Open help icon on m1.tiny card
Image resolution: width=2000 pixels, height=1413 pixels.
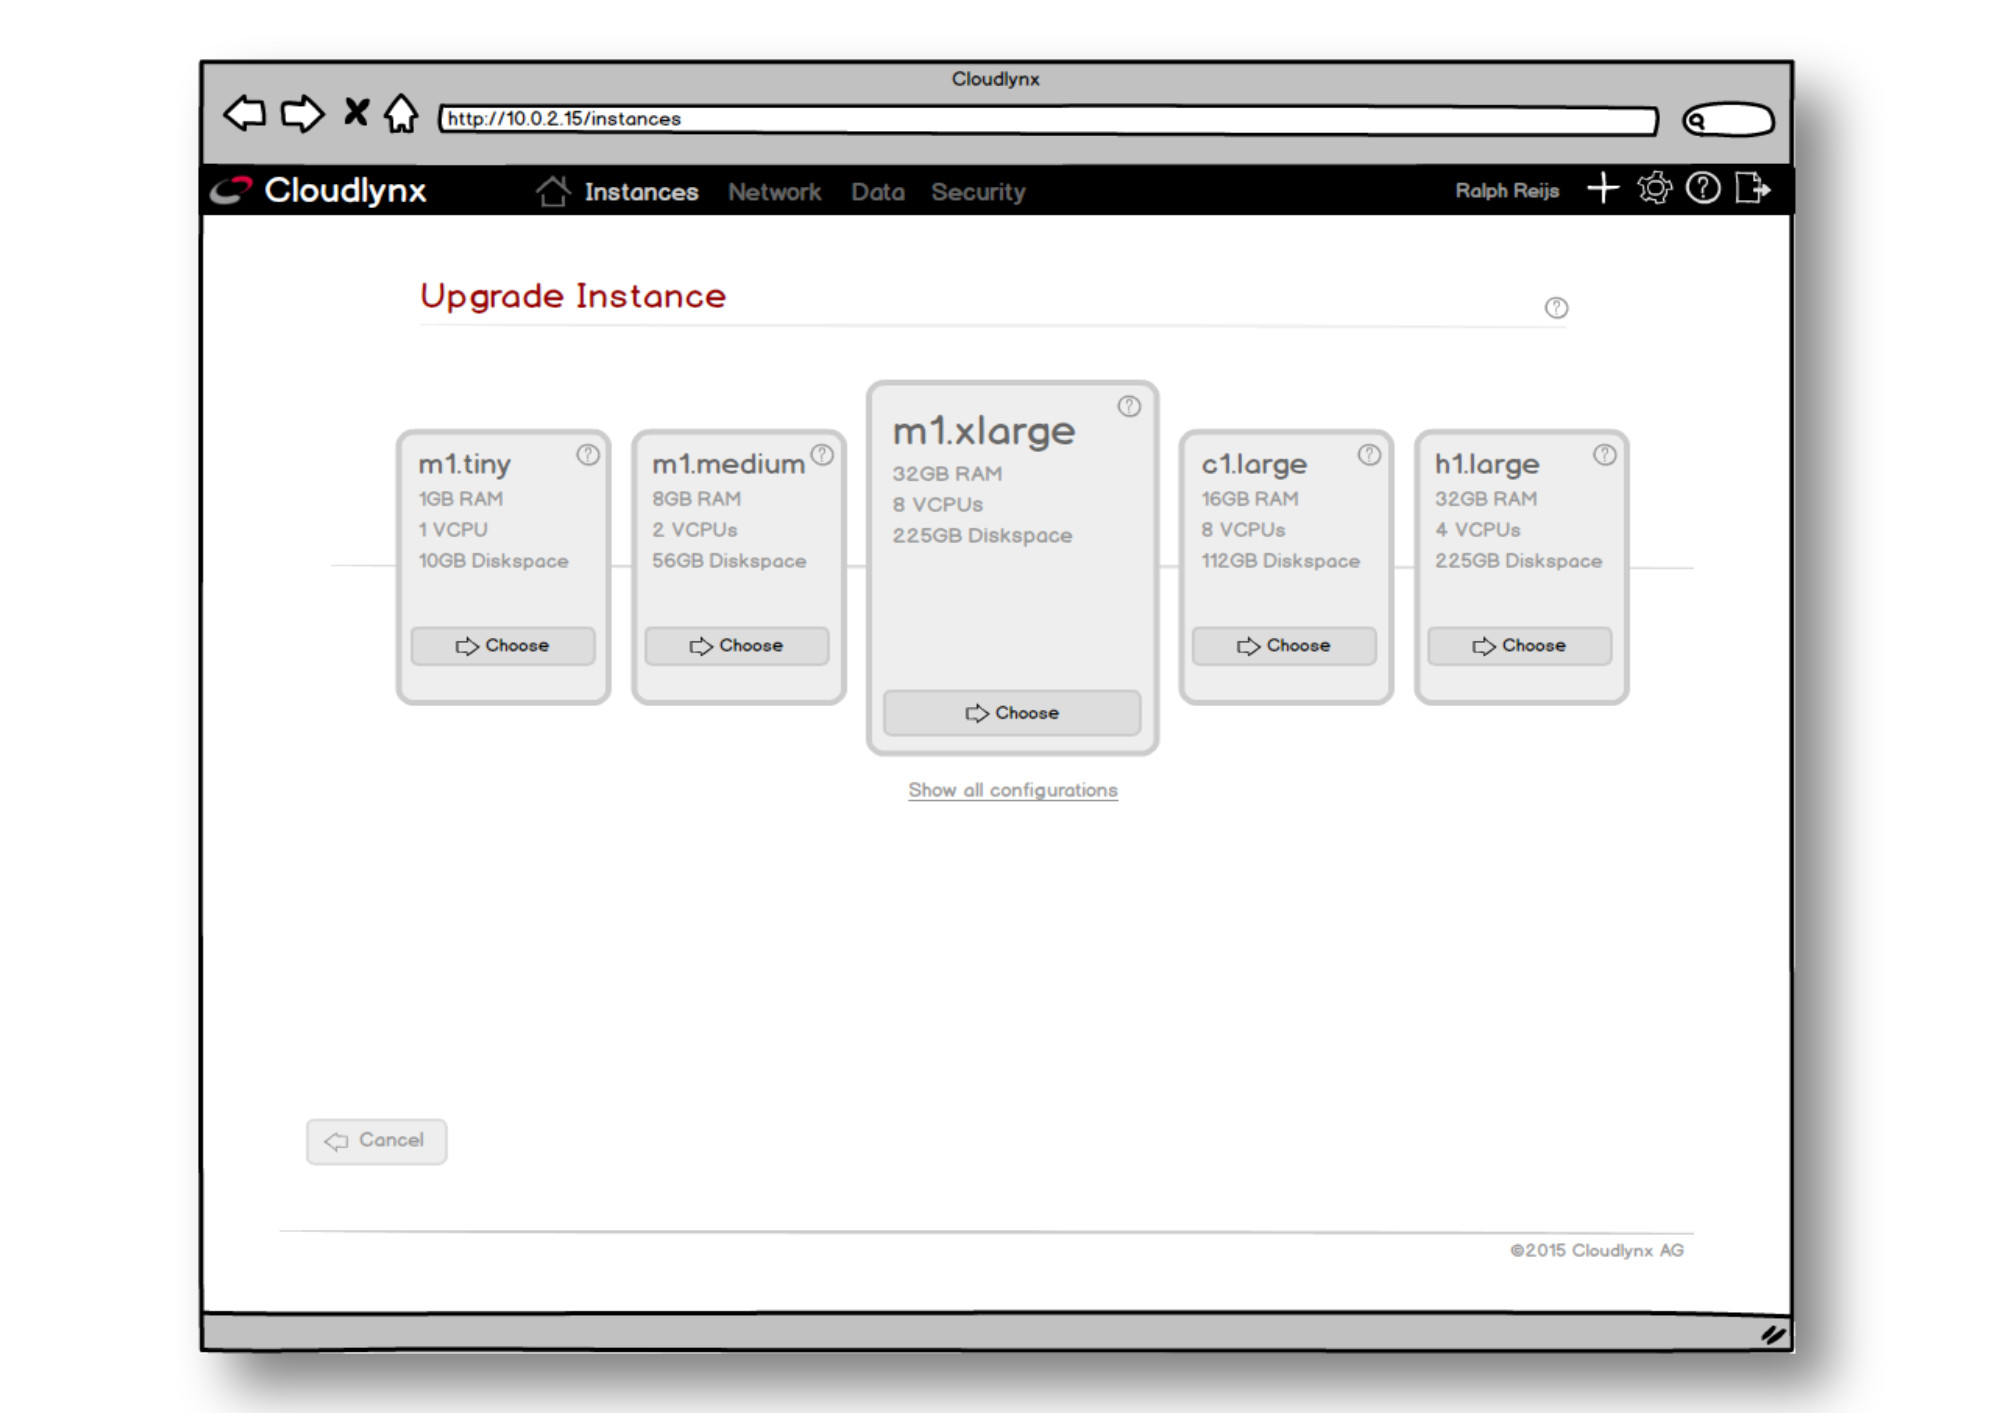[588, 455]
